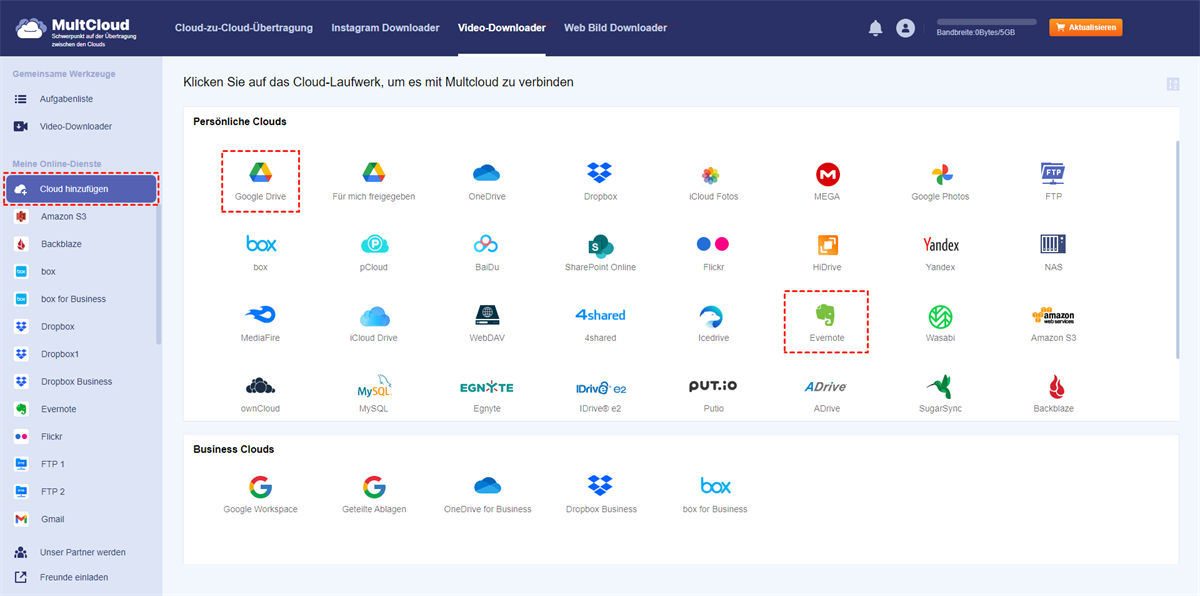
Task: Select the Google Drive cloud icon
Action: (x=261, y=173)
